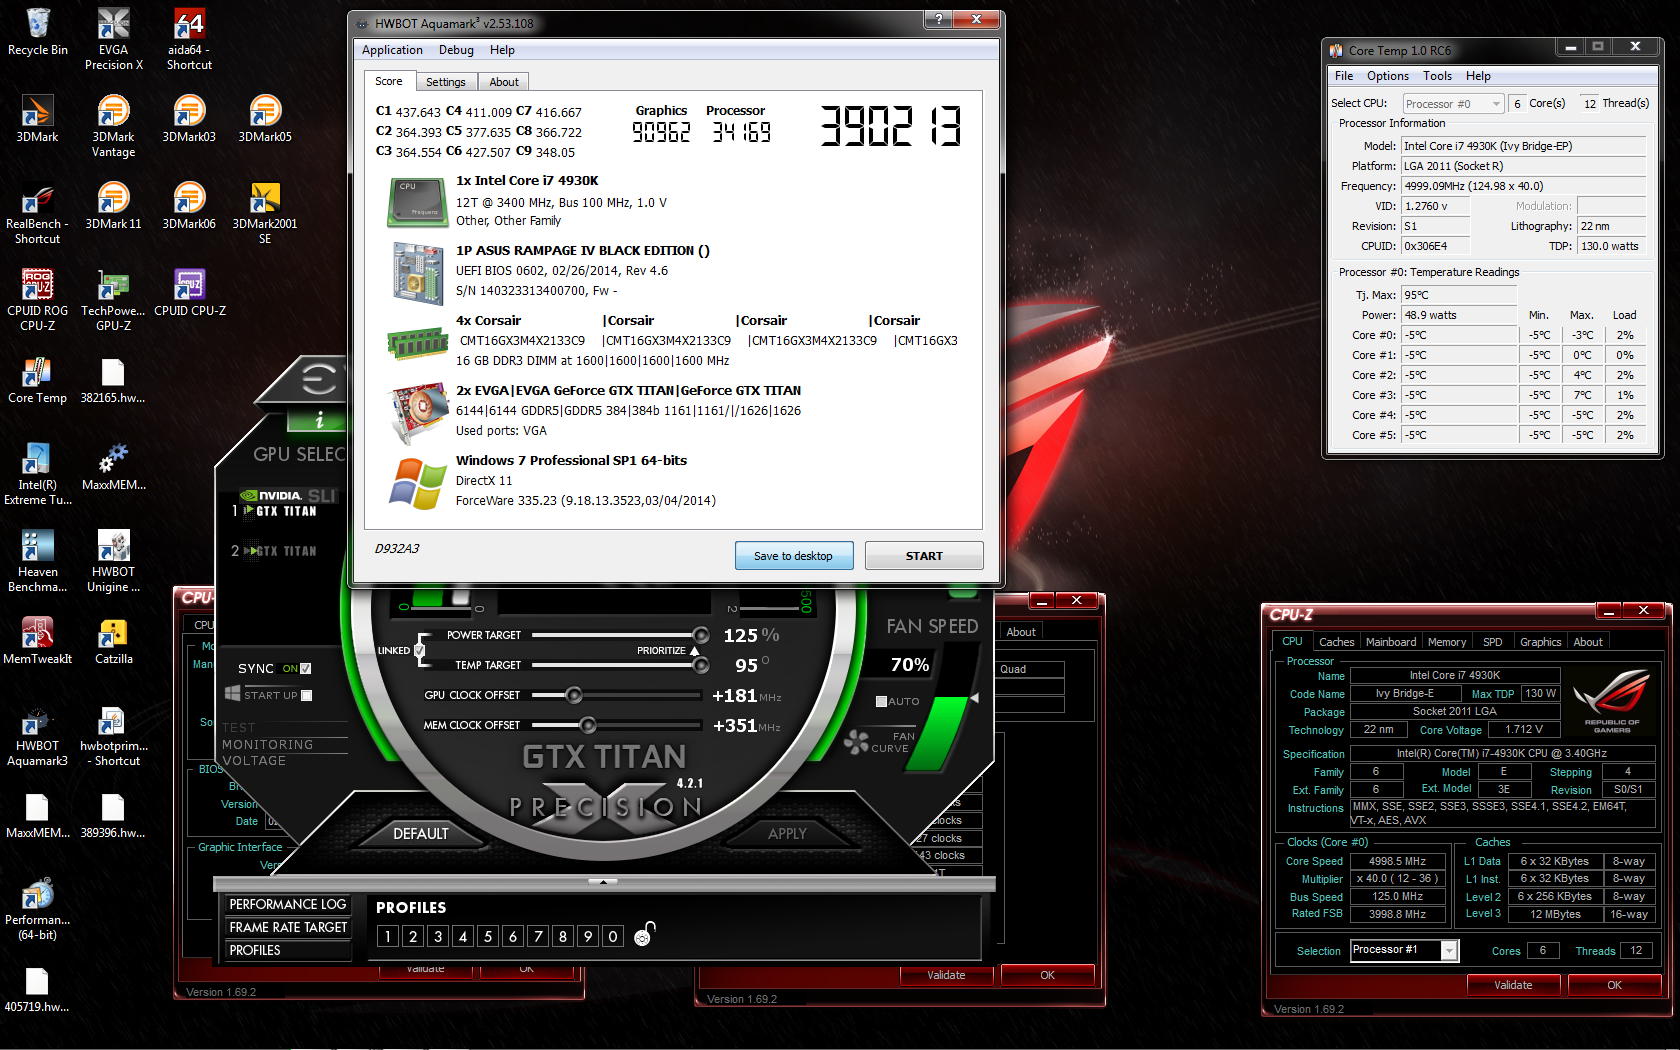The image size is (1680, 1050).
Task: Adjust the POWER TARGET slider
Action: pos(701,635)
